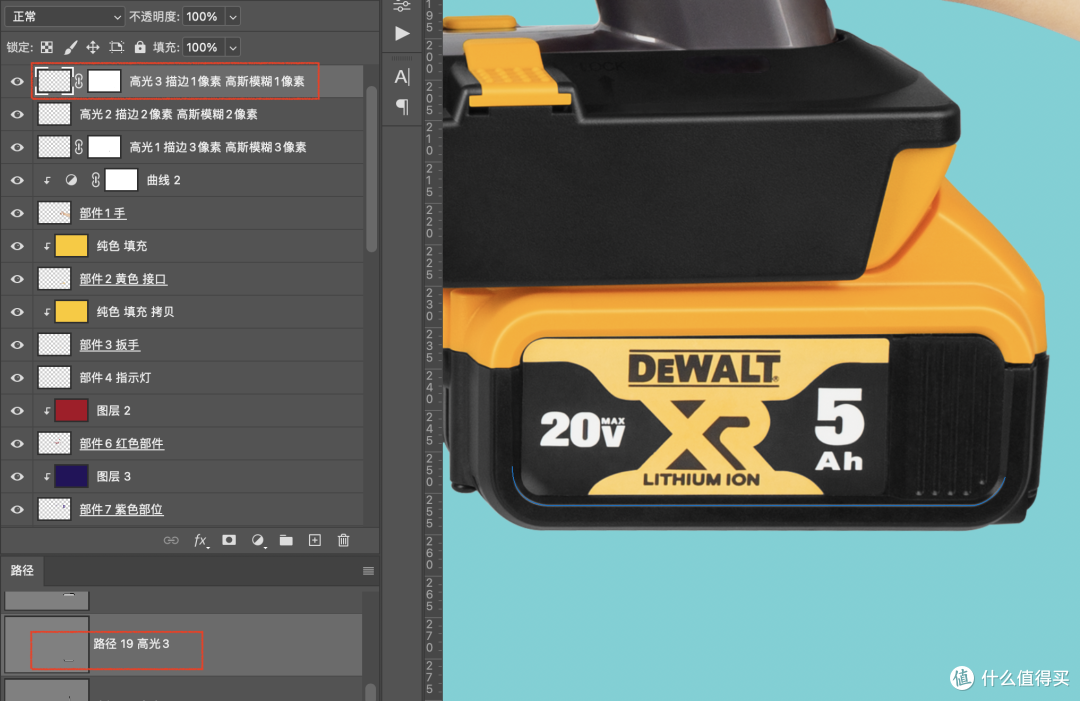
Task: Click lock position move icon
Action: [x=93, y=48]
